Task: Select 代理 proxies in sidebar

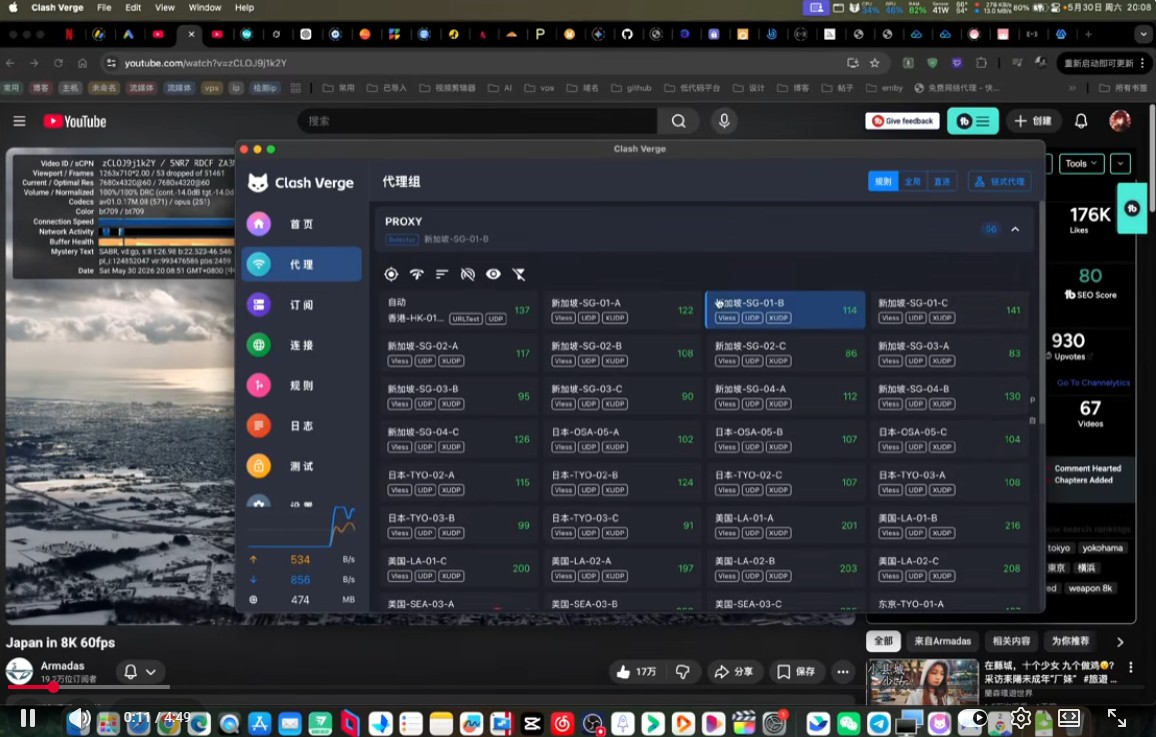Action: coord(302,264)
